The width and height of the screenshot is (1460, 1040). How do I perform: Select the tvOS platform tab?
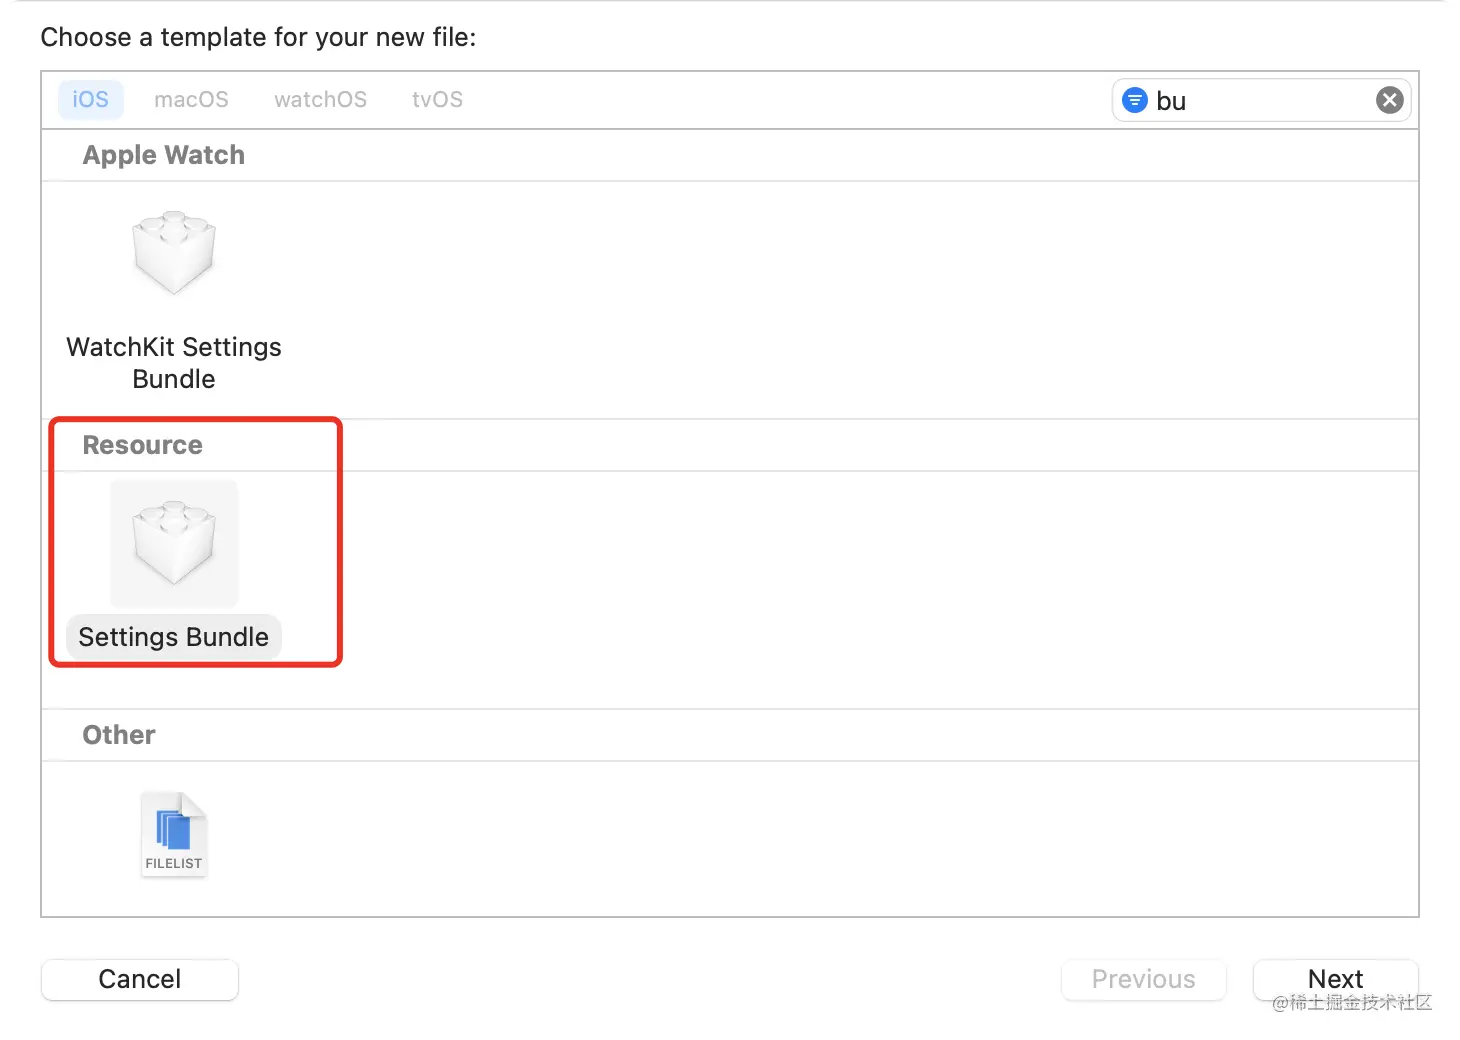click(437, 100)
